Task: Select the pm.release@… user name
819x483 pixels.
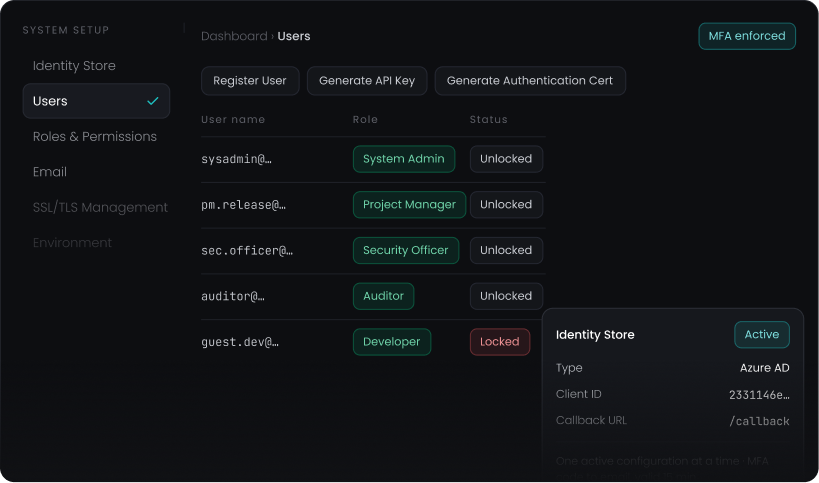Action: coord(243,205)
